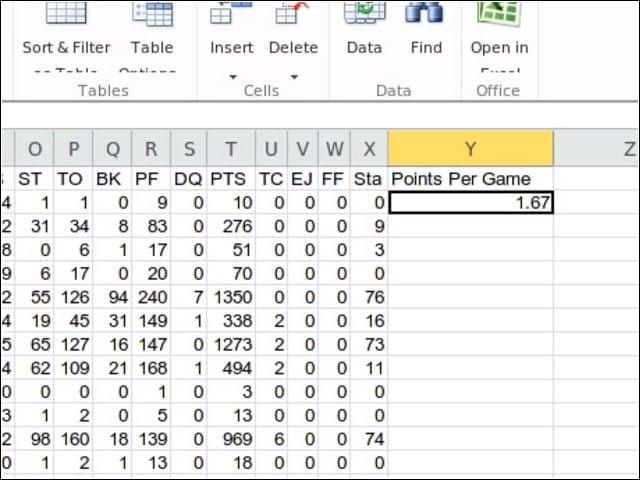The width and height of the screenshot is (640, 480).
Task: Click the 'TO' header cell
Action: [x=73, y=179]
